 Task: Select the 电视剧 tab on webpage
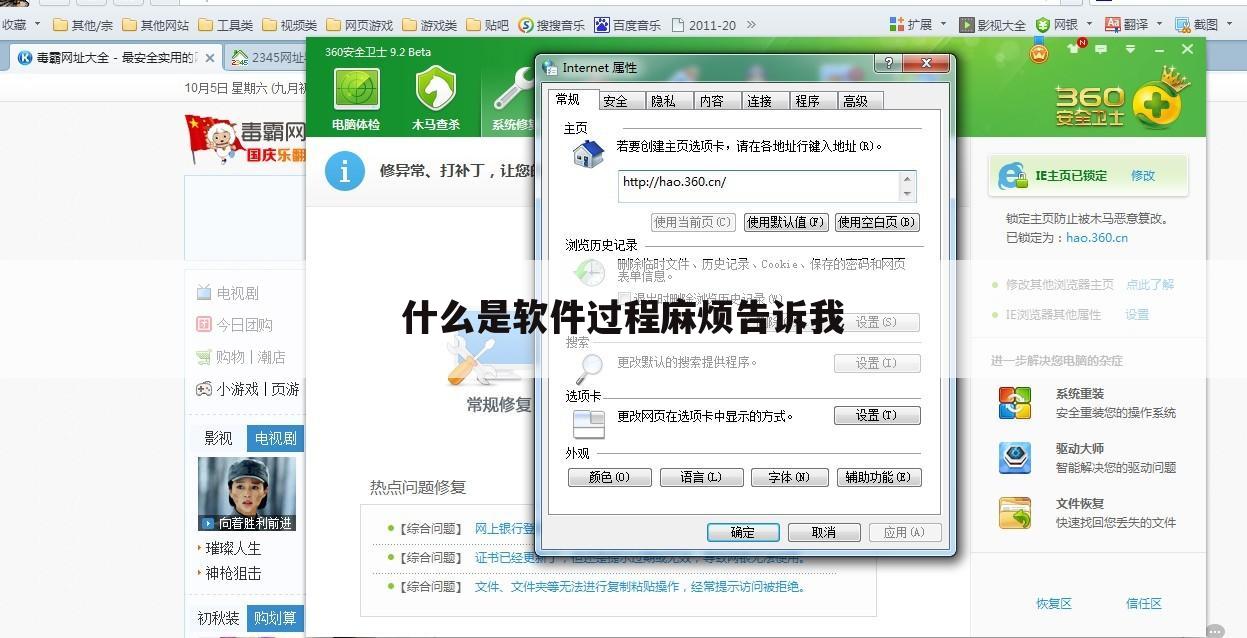[275, 438]
